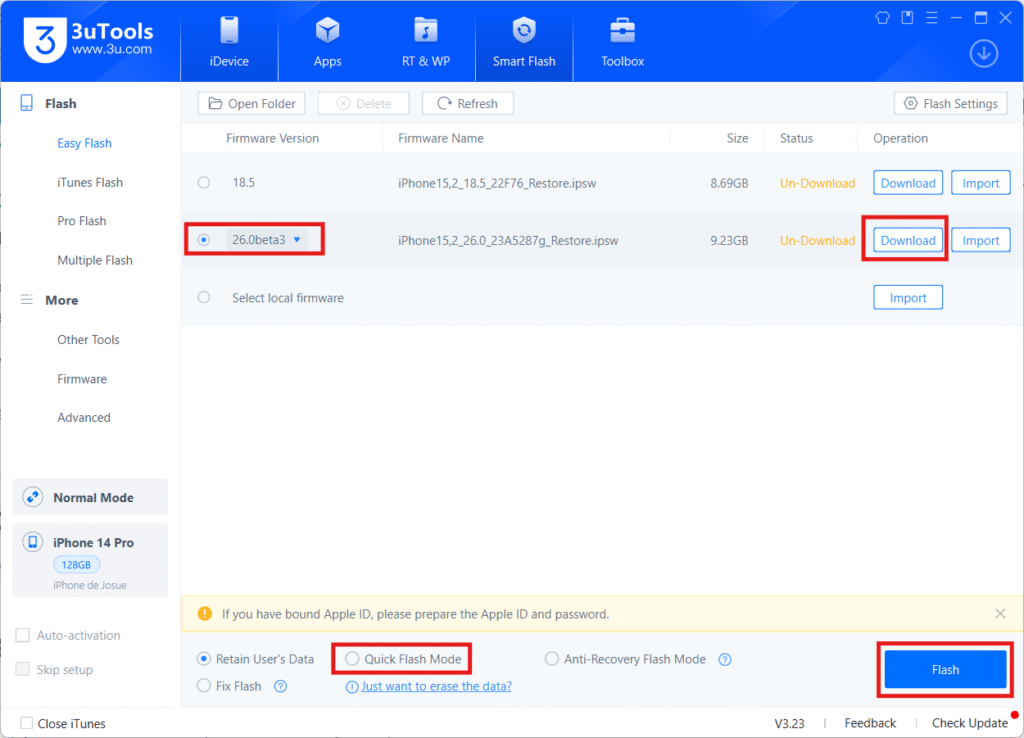Click info icon beside erase data link
Viewport: 1024px width, 738px height.
(351, 687)
